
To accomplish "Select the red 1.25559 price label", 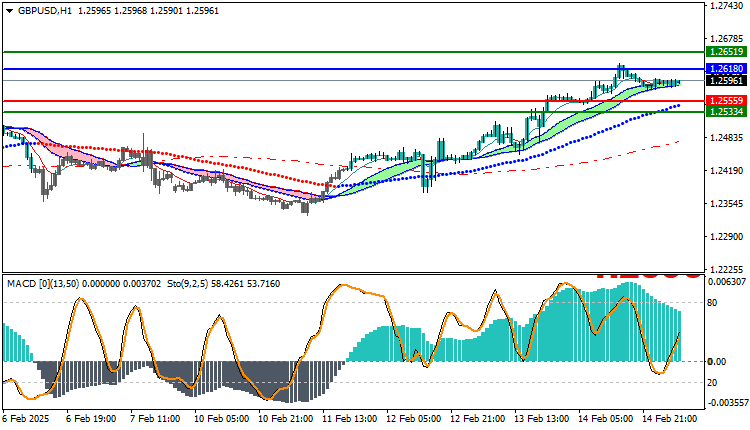I will (727, 101).
